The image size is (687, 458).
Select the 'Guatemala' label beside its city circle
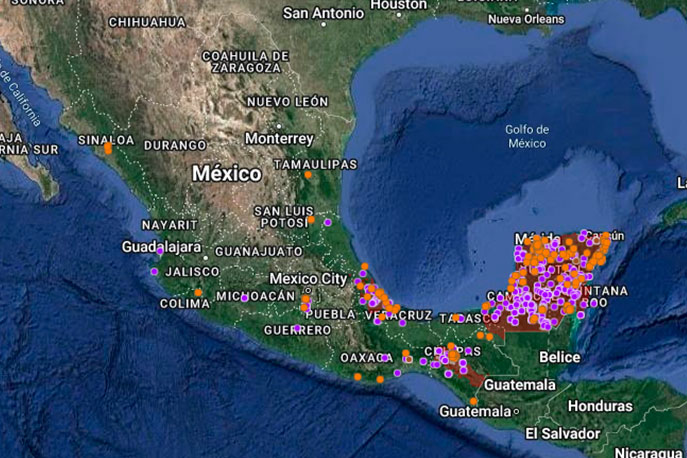click(x=475, y=412)
